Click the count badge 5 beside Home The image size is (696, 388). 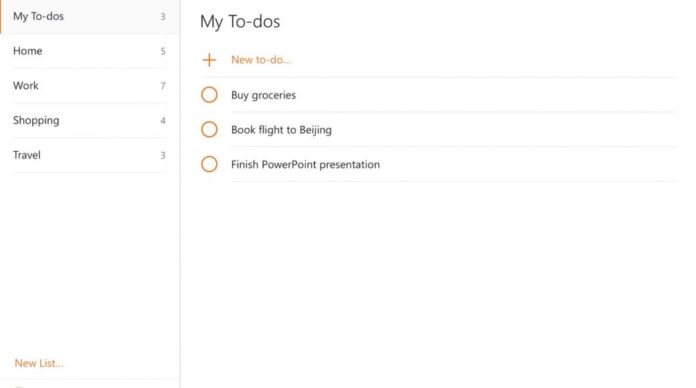pos(163,51)
